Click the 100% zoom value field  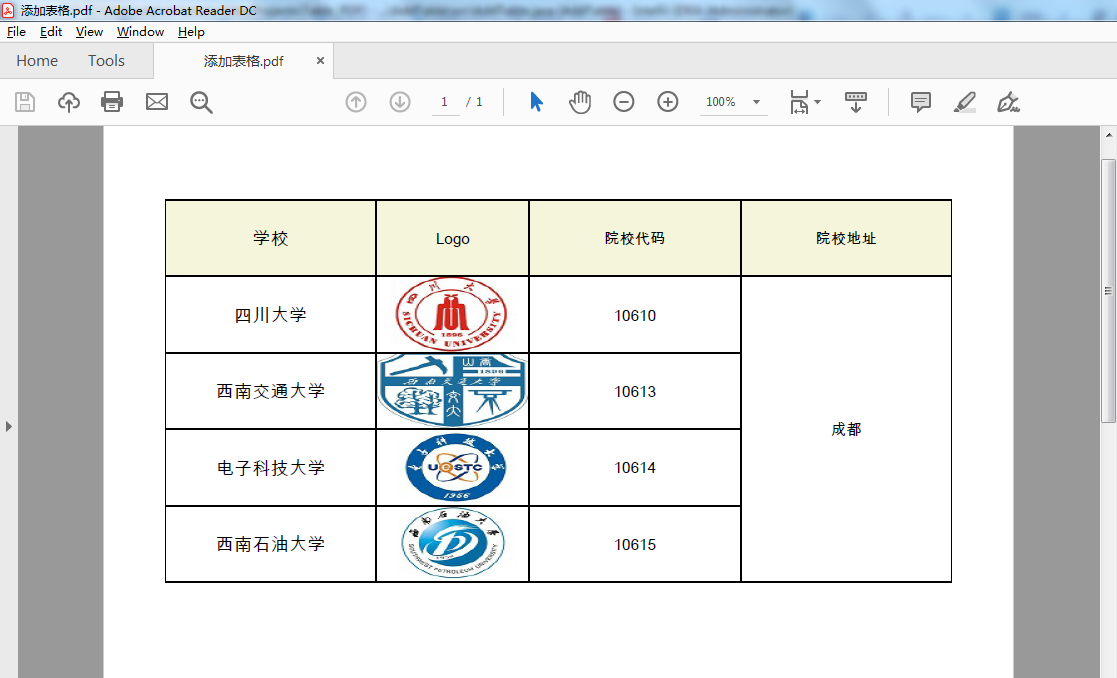(721, 102)
